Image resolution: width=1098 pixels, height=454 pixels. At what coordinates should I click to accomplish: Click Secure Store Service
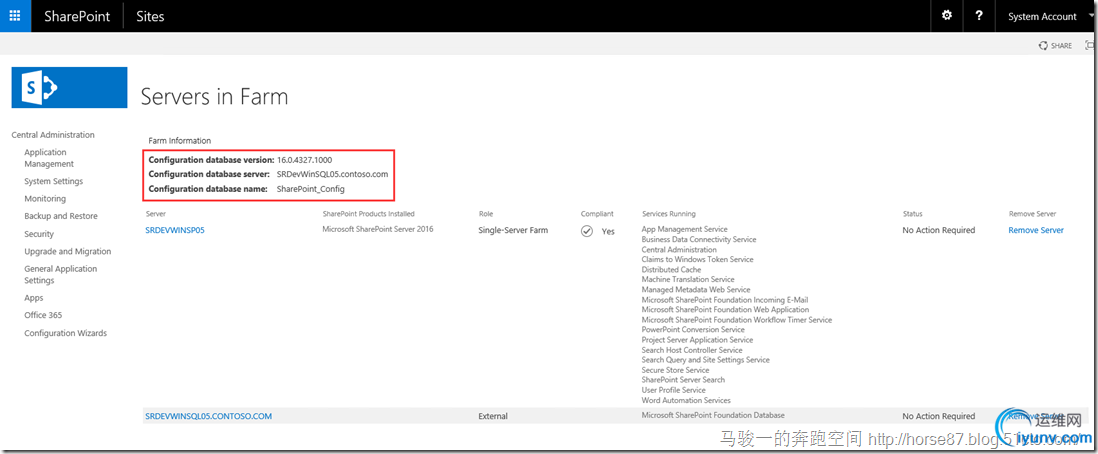pyautogui.click(x=676, y=370)
